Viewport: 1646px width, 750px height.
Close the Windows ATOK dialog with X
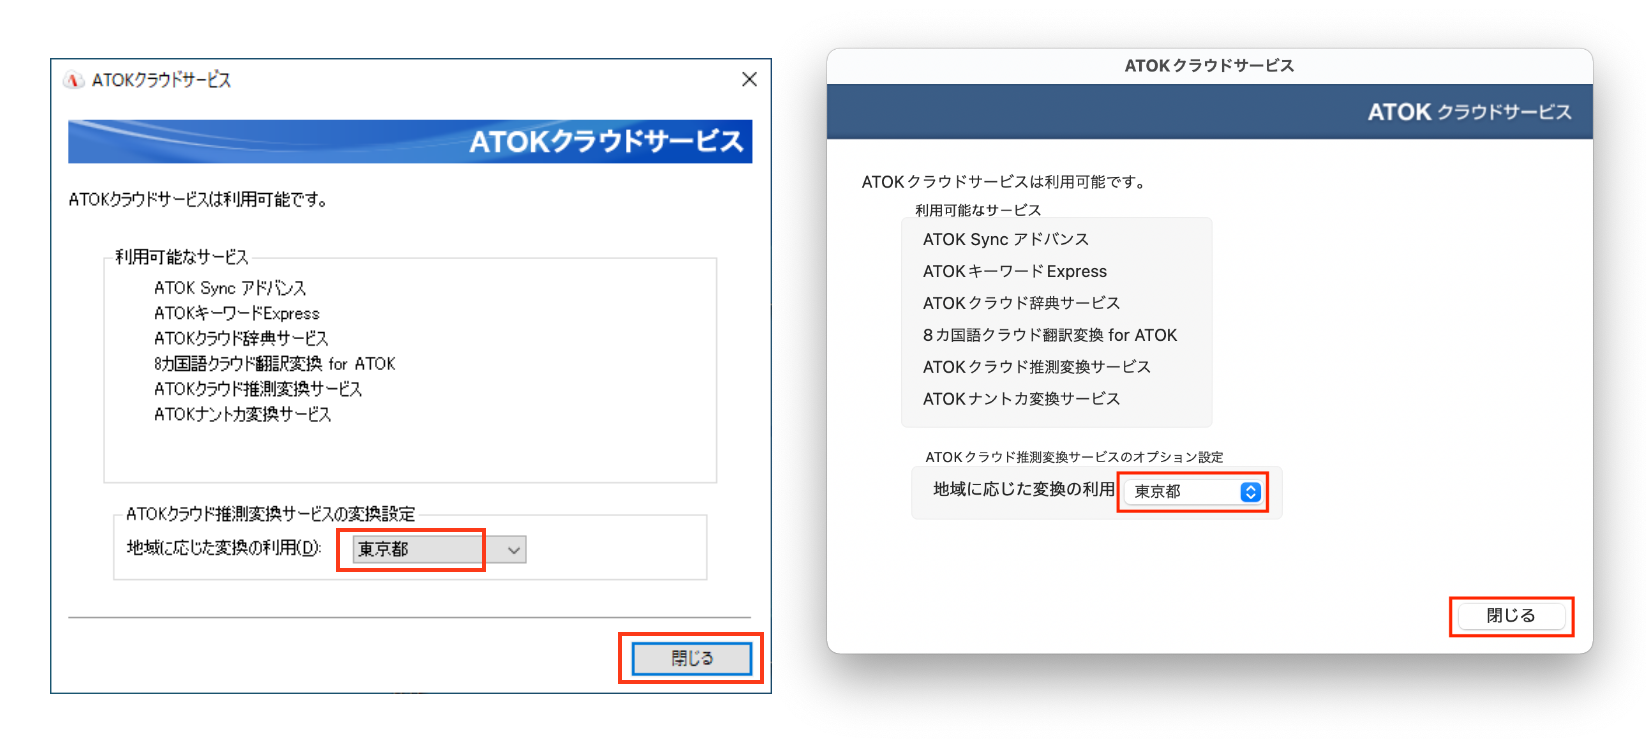coord(749,79)
